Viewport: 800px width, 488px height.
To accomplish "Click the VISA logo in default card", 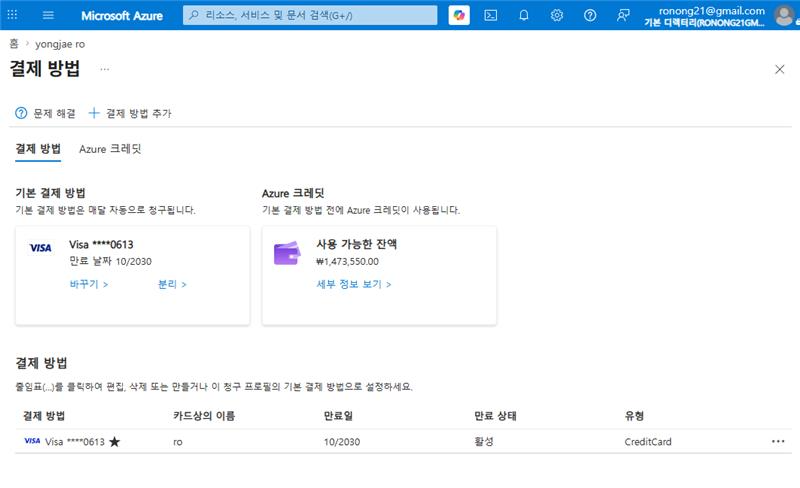I will tap(40, 248).
